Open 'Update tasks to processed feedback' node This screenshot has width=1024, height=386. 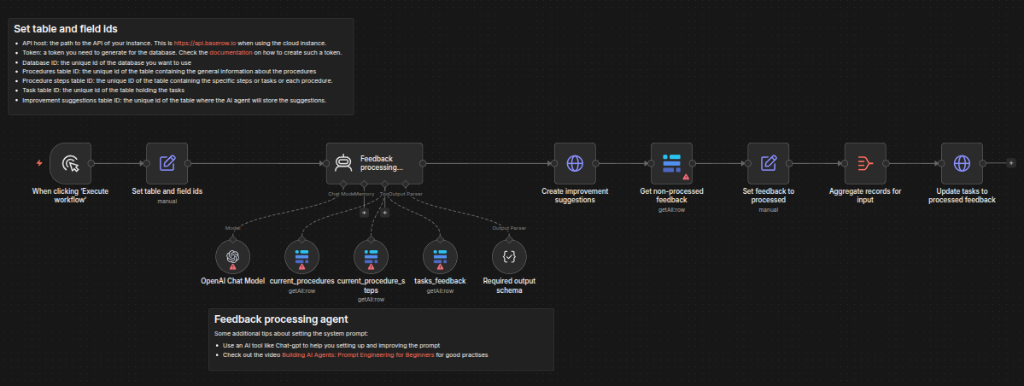pyautogui.click(x=961, y=163)
